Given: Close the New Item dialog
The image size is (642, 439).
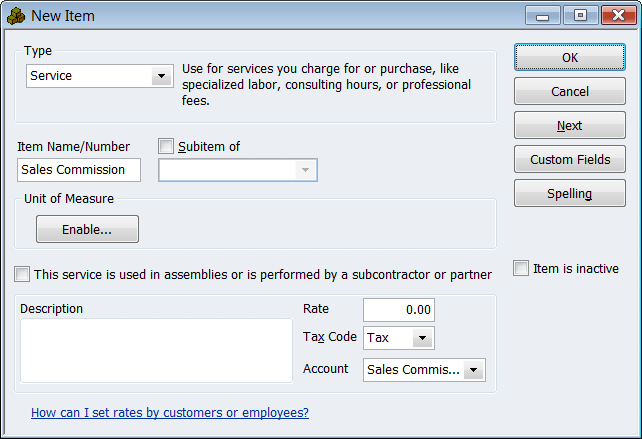Looking at the screenshot, I should pyautogui.click(x=613, y=16).
